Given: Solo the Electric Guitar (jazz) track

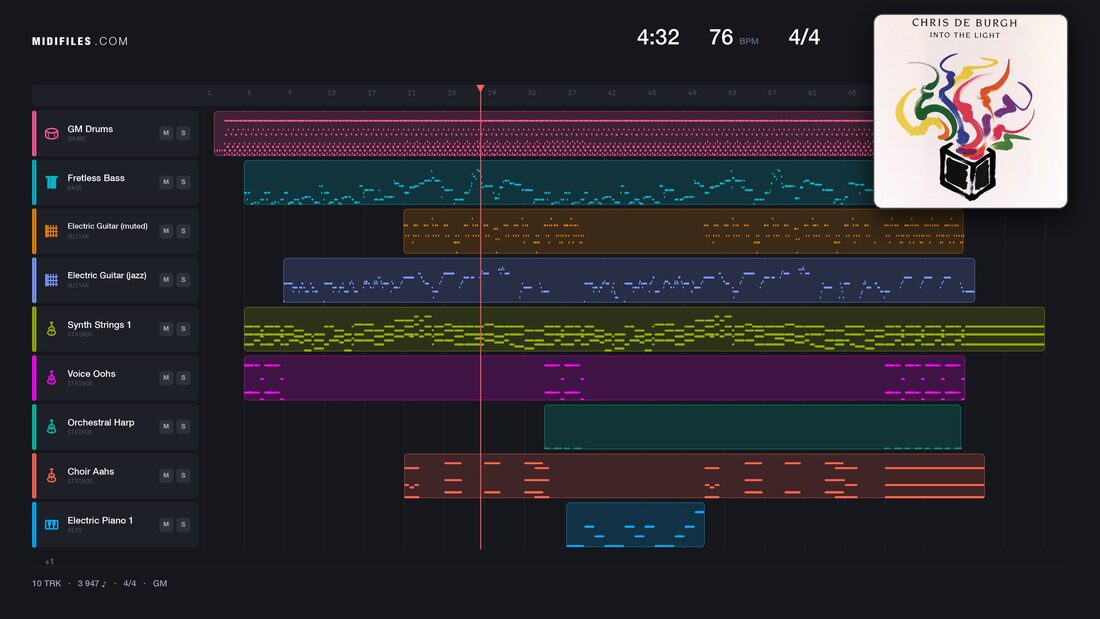Looking at the screenshot, I should click(183, 279).
